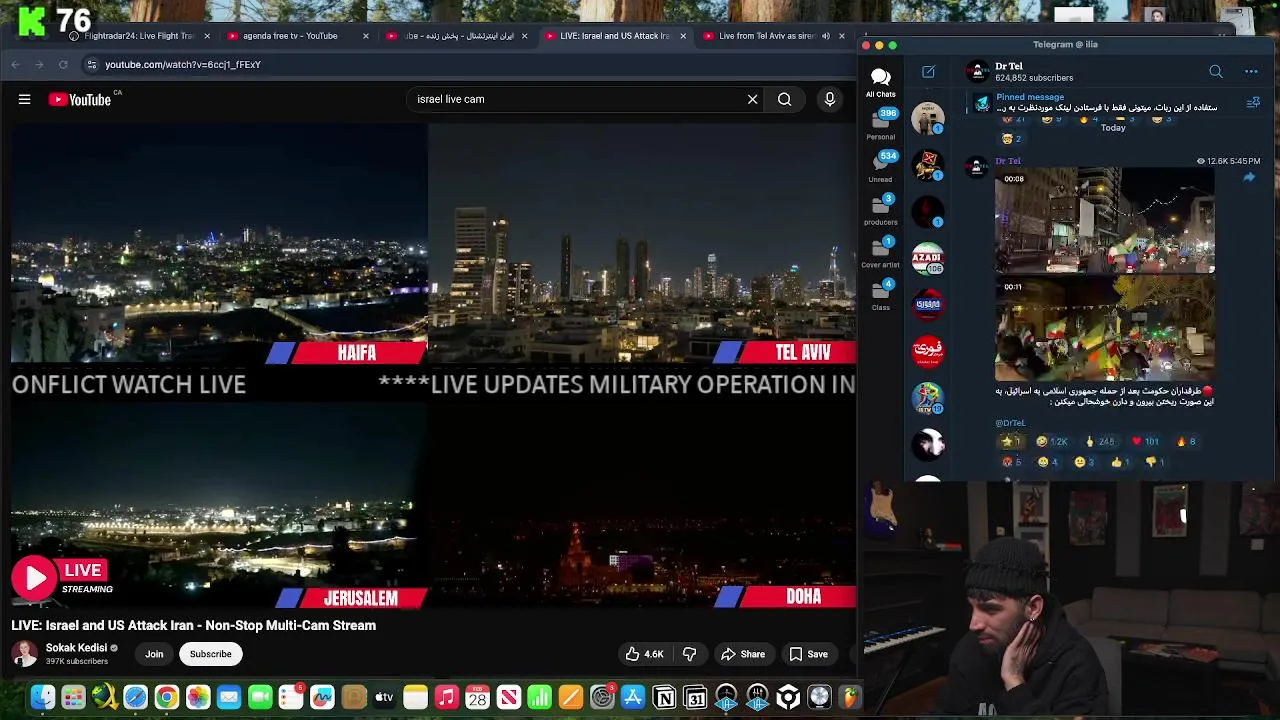The height and width of the screenshot is (720, 1280).
Task: Close the agenda free tv tab
Action: tap(365, 36)
